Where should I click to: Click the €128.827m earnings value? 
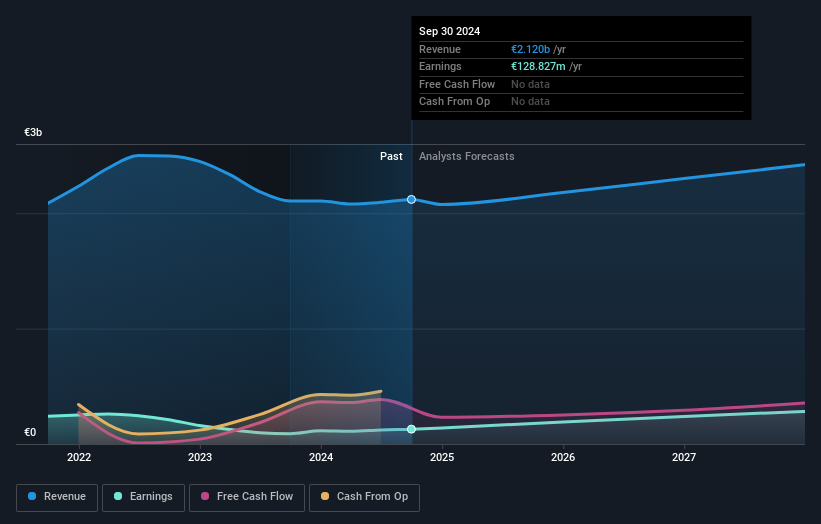pos(538,66)
